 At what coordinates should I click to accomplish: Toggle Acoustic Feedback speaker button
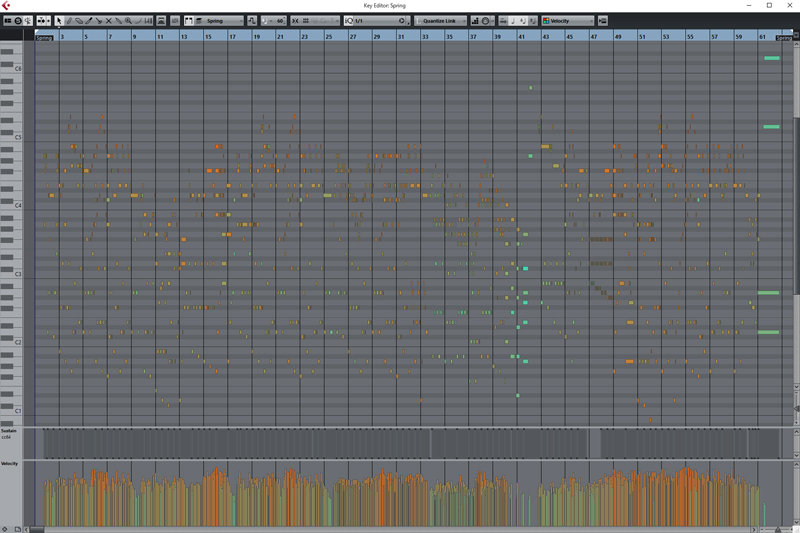point(28,21)
